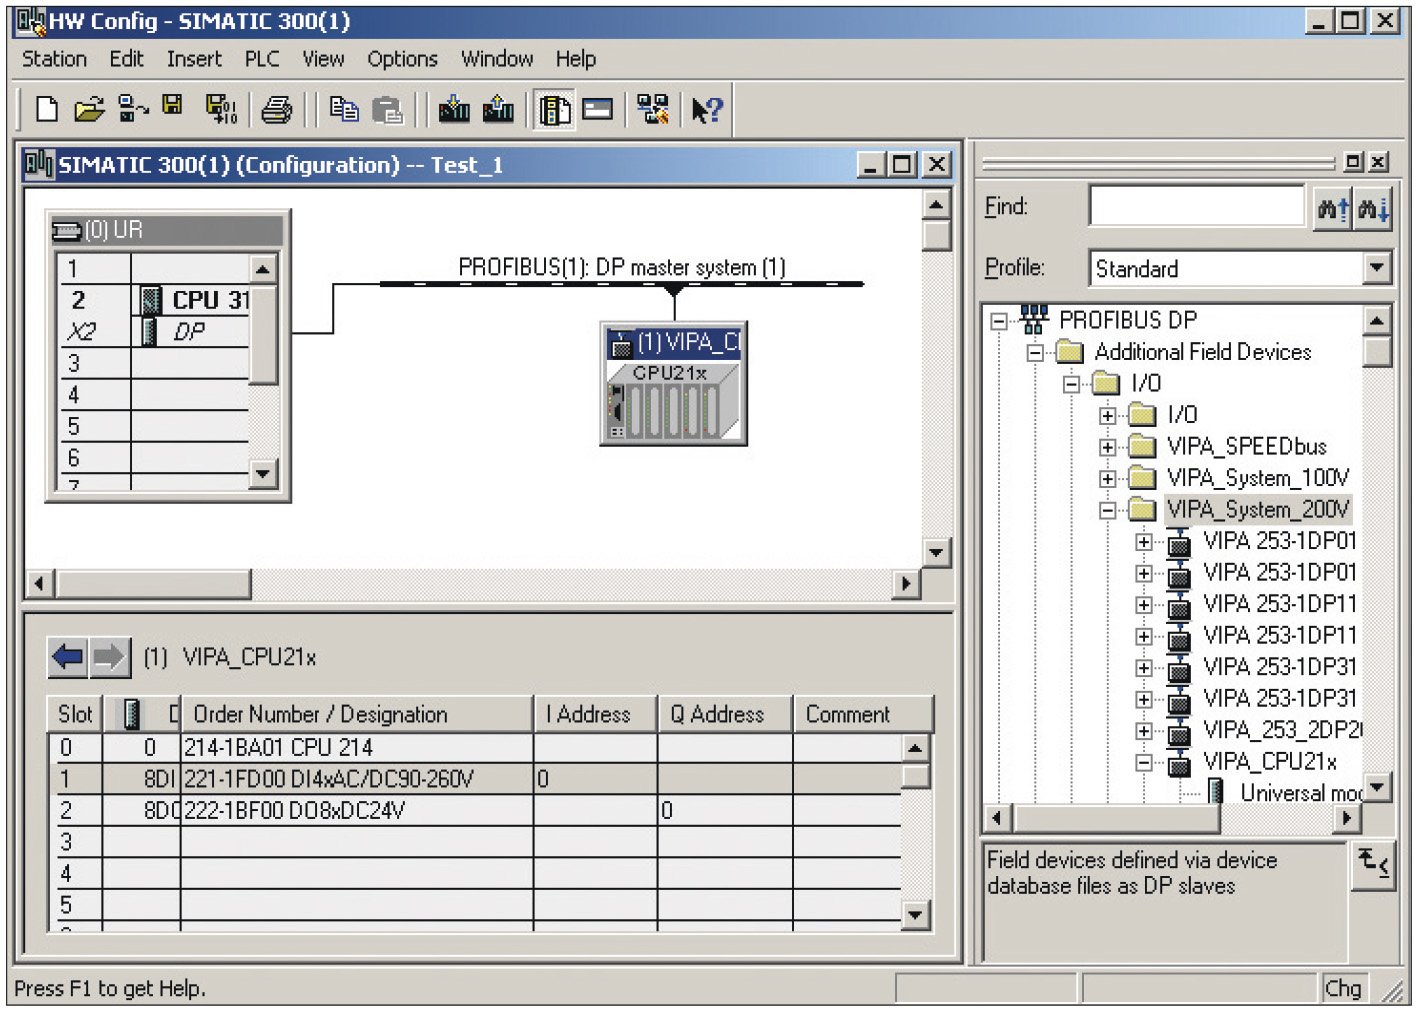
Task: Save configuration with the floppy disk icon
Action: click(173, 106)
